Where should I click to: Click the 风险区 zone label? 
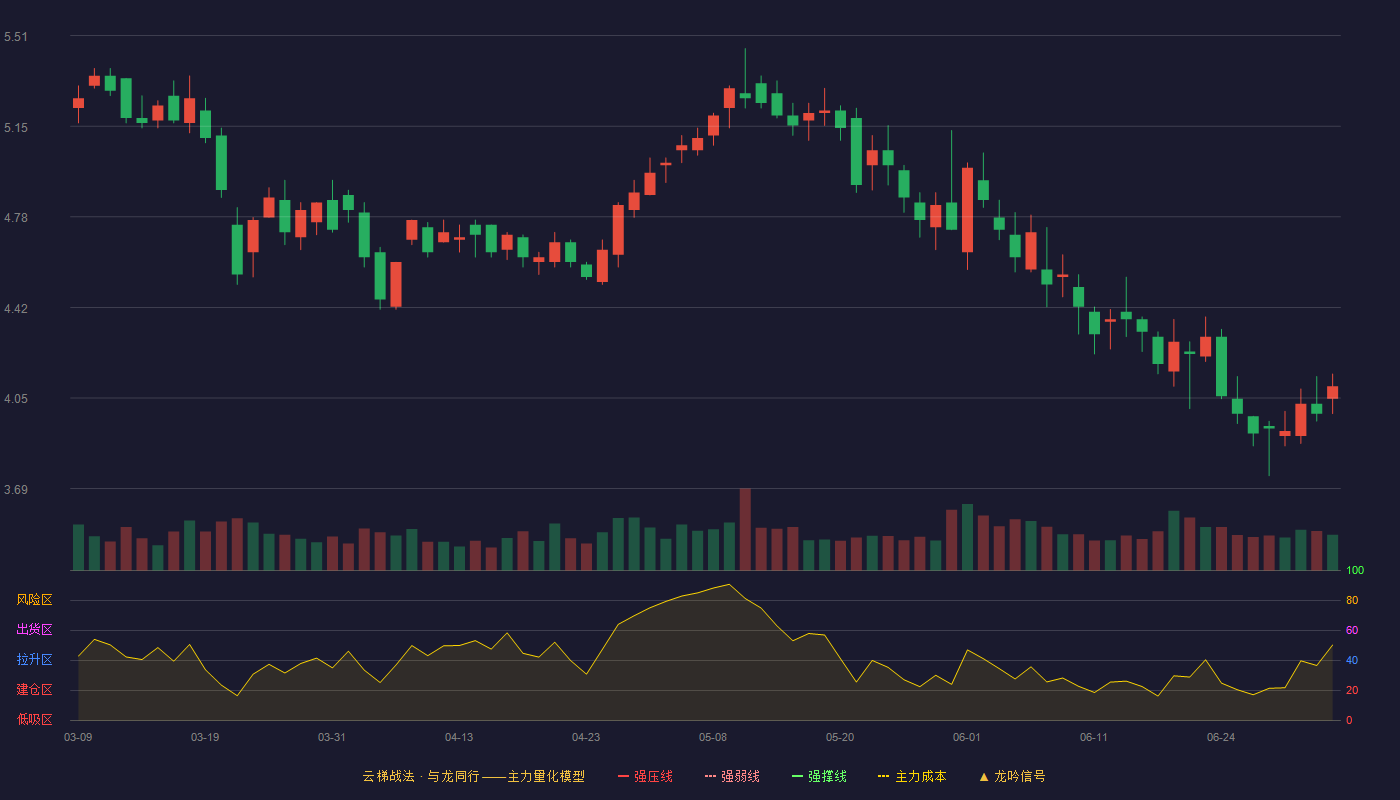coord(34,600)
